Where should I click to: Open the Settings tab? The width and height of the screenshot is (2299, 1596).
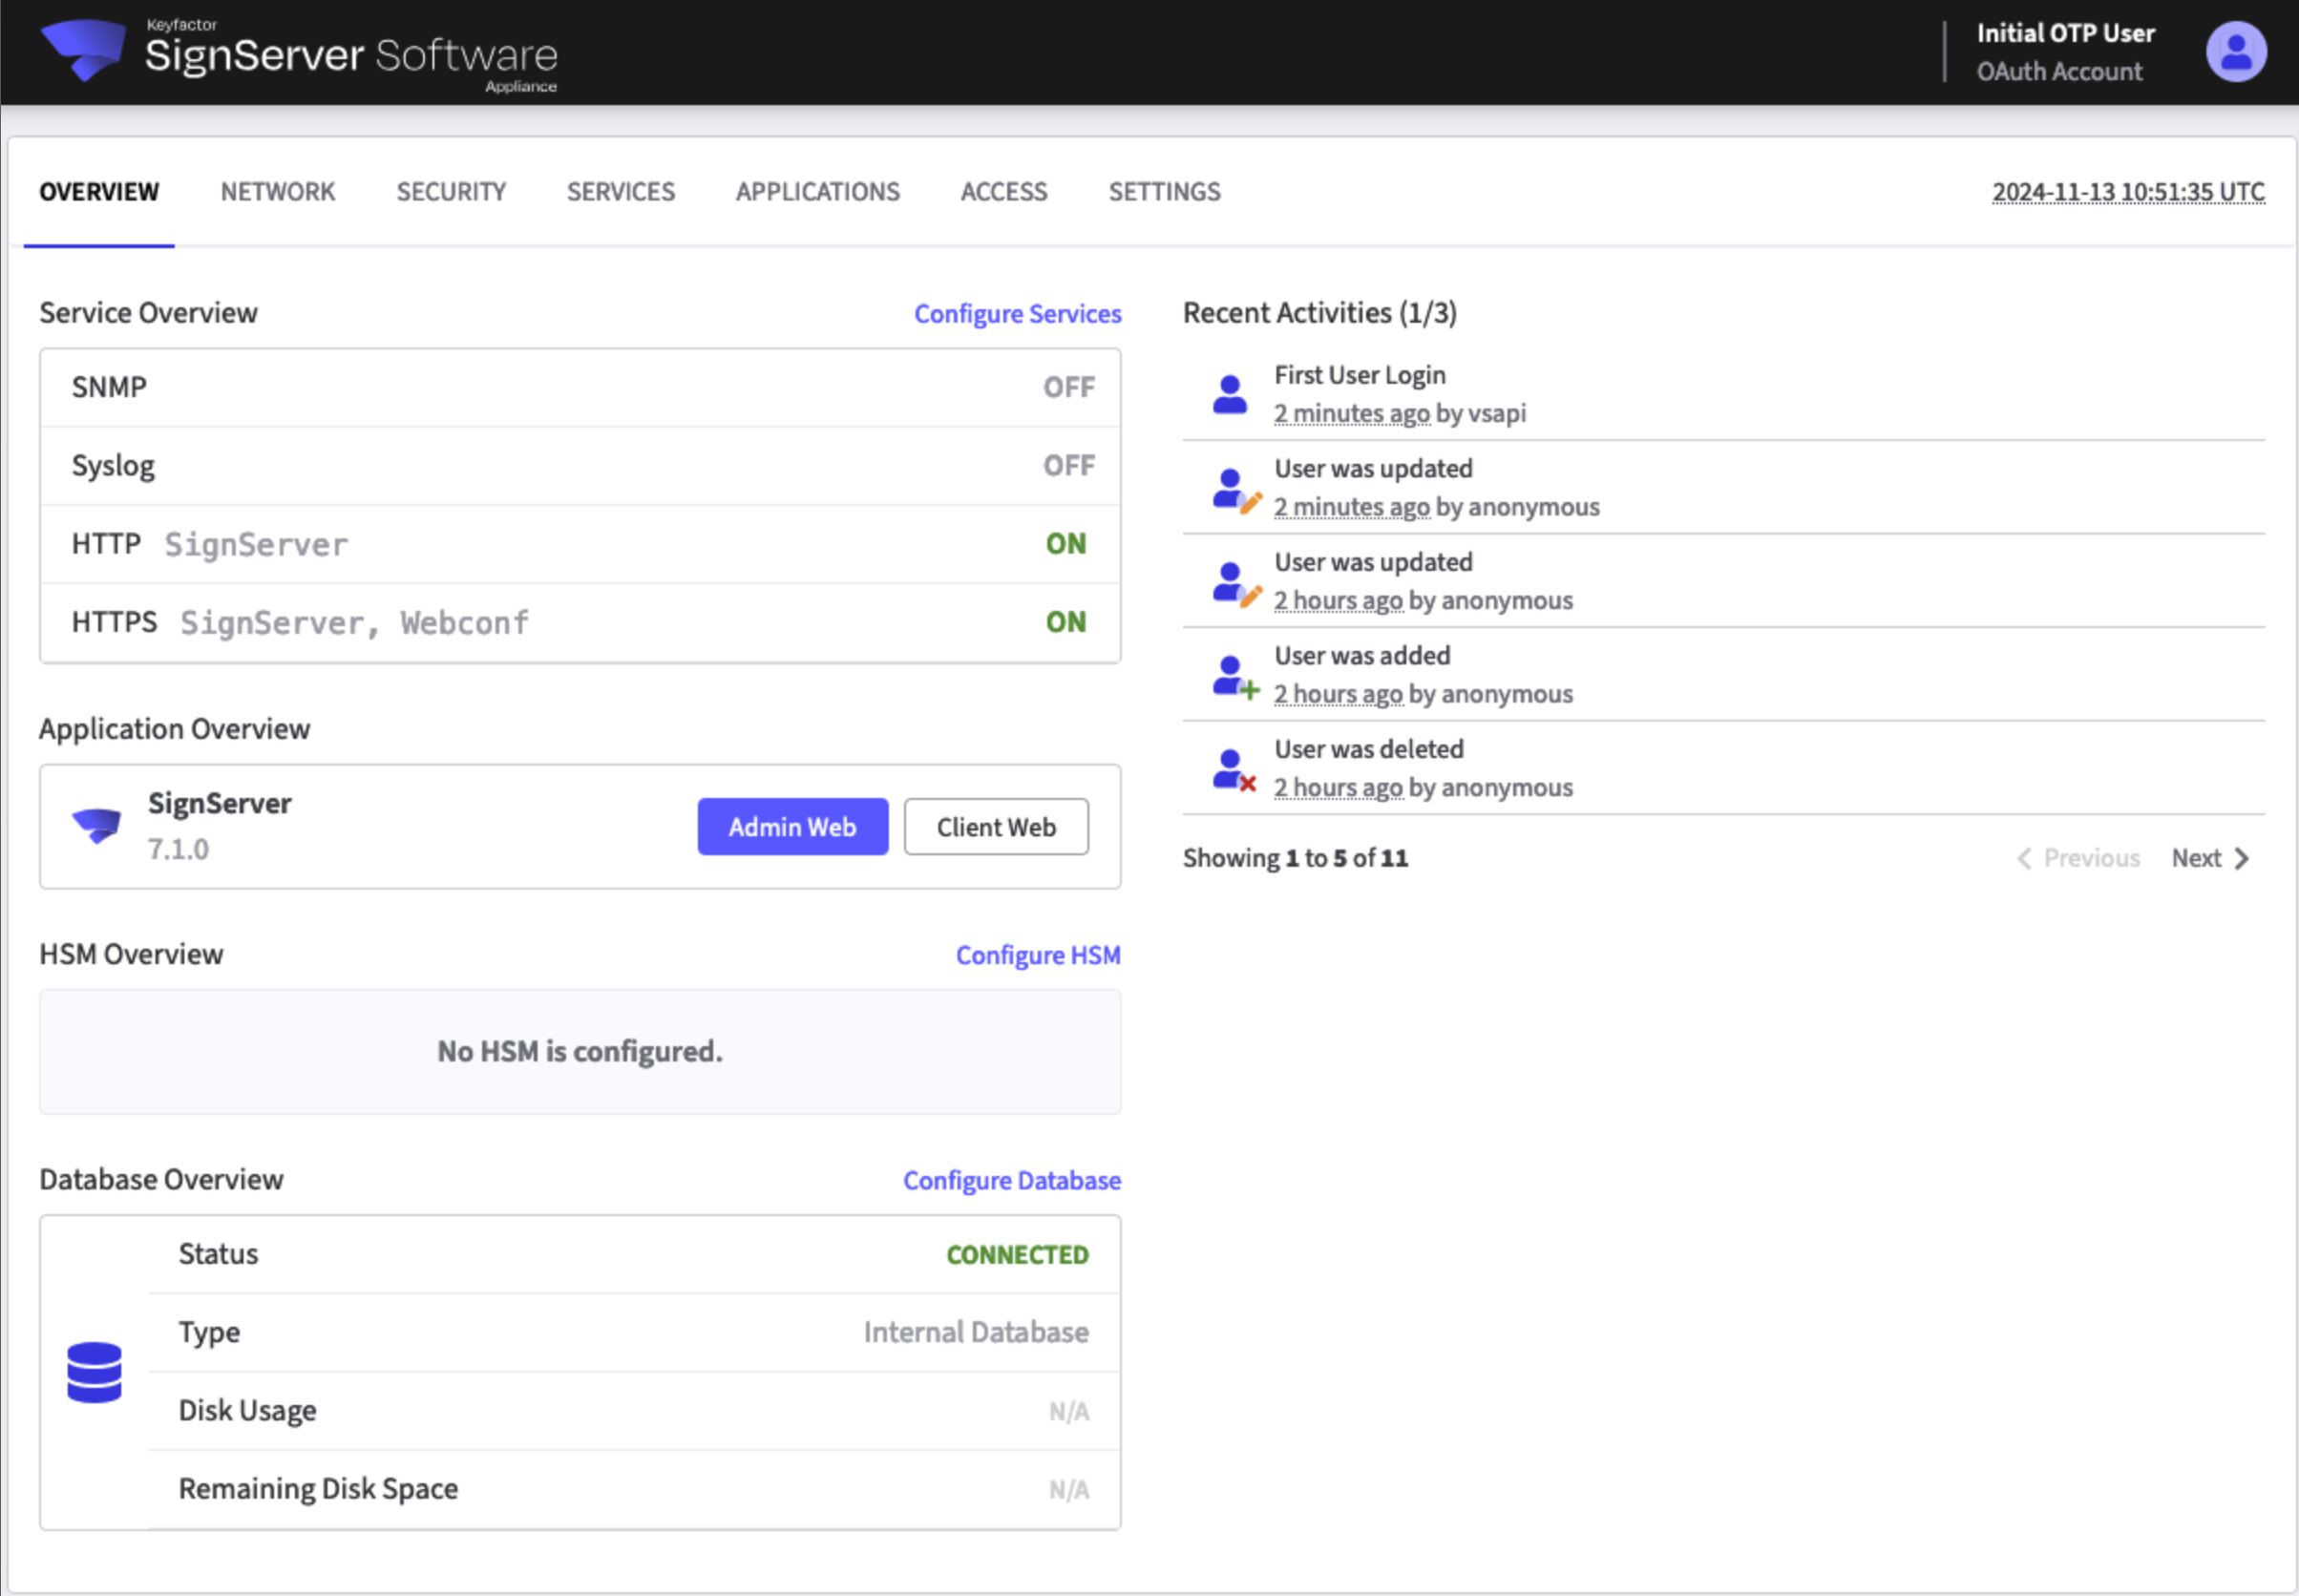point(1164,192)
